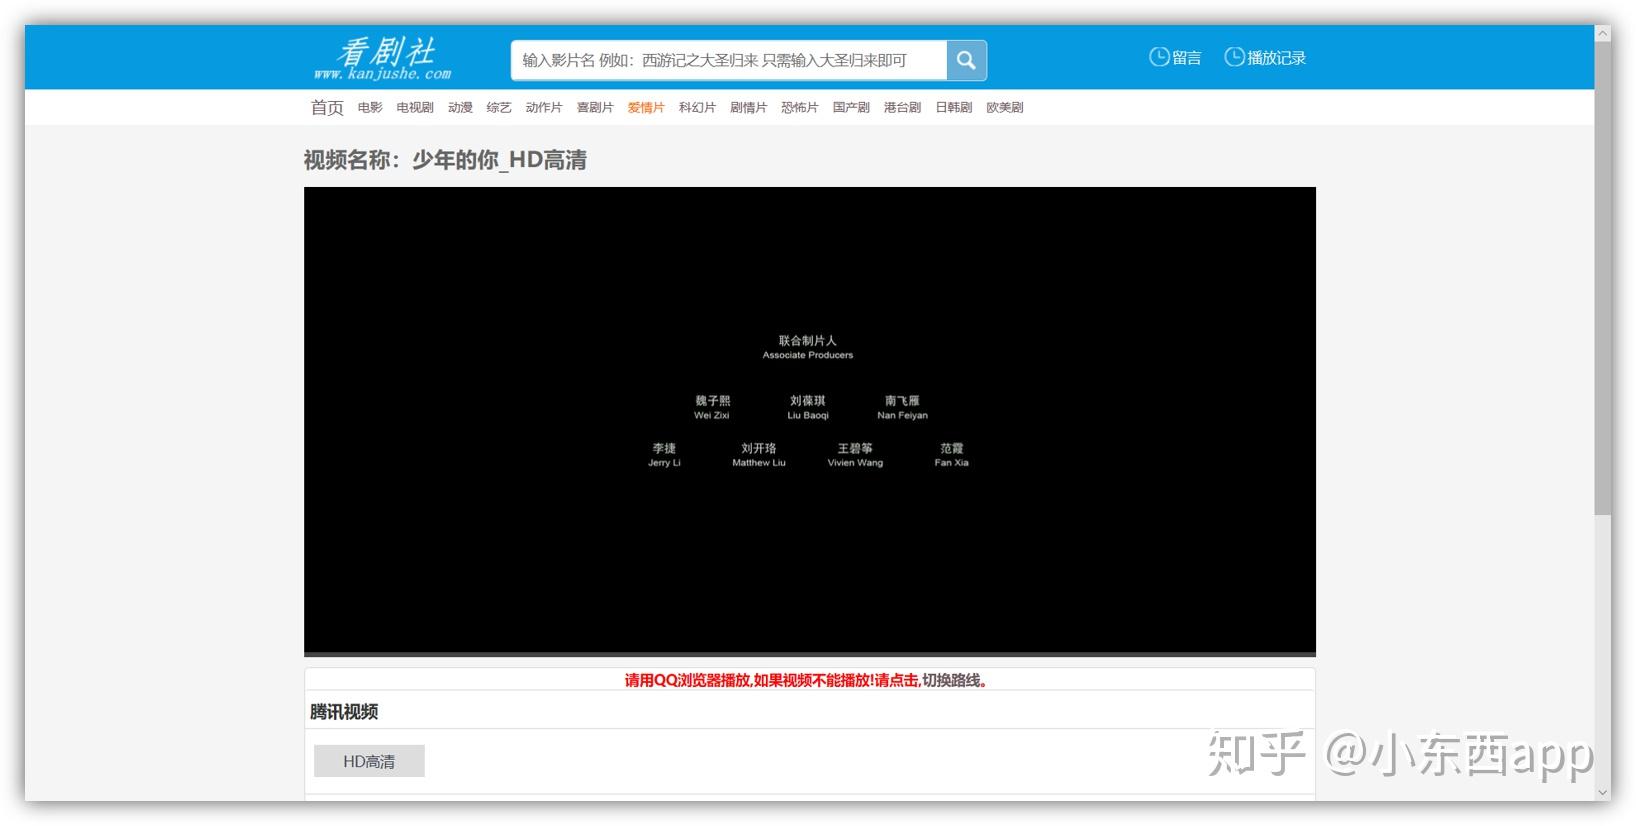The height and width of the screenshot is (826, 1636).
Task: Go to 首页 home page
Action: 327,107
